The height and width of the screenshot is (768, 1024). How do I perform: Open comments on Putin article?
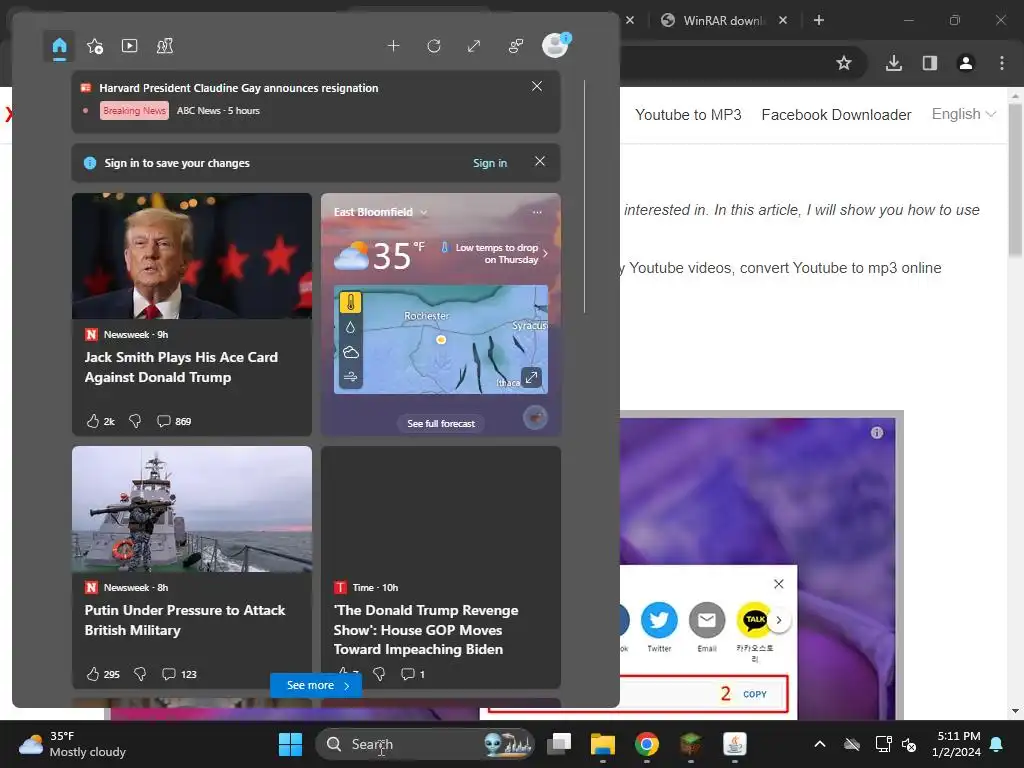pos(179,674)
